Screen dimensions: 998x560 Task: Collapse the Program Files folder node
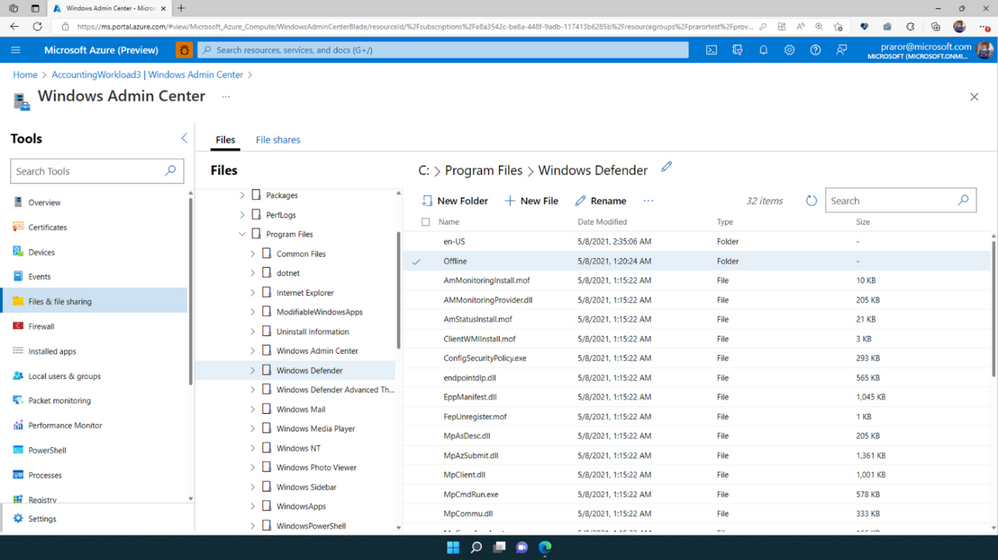(x=242, y=234)
